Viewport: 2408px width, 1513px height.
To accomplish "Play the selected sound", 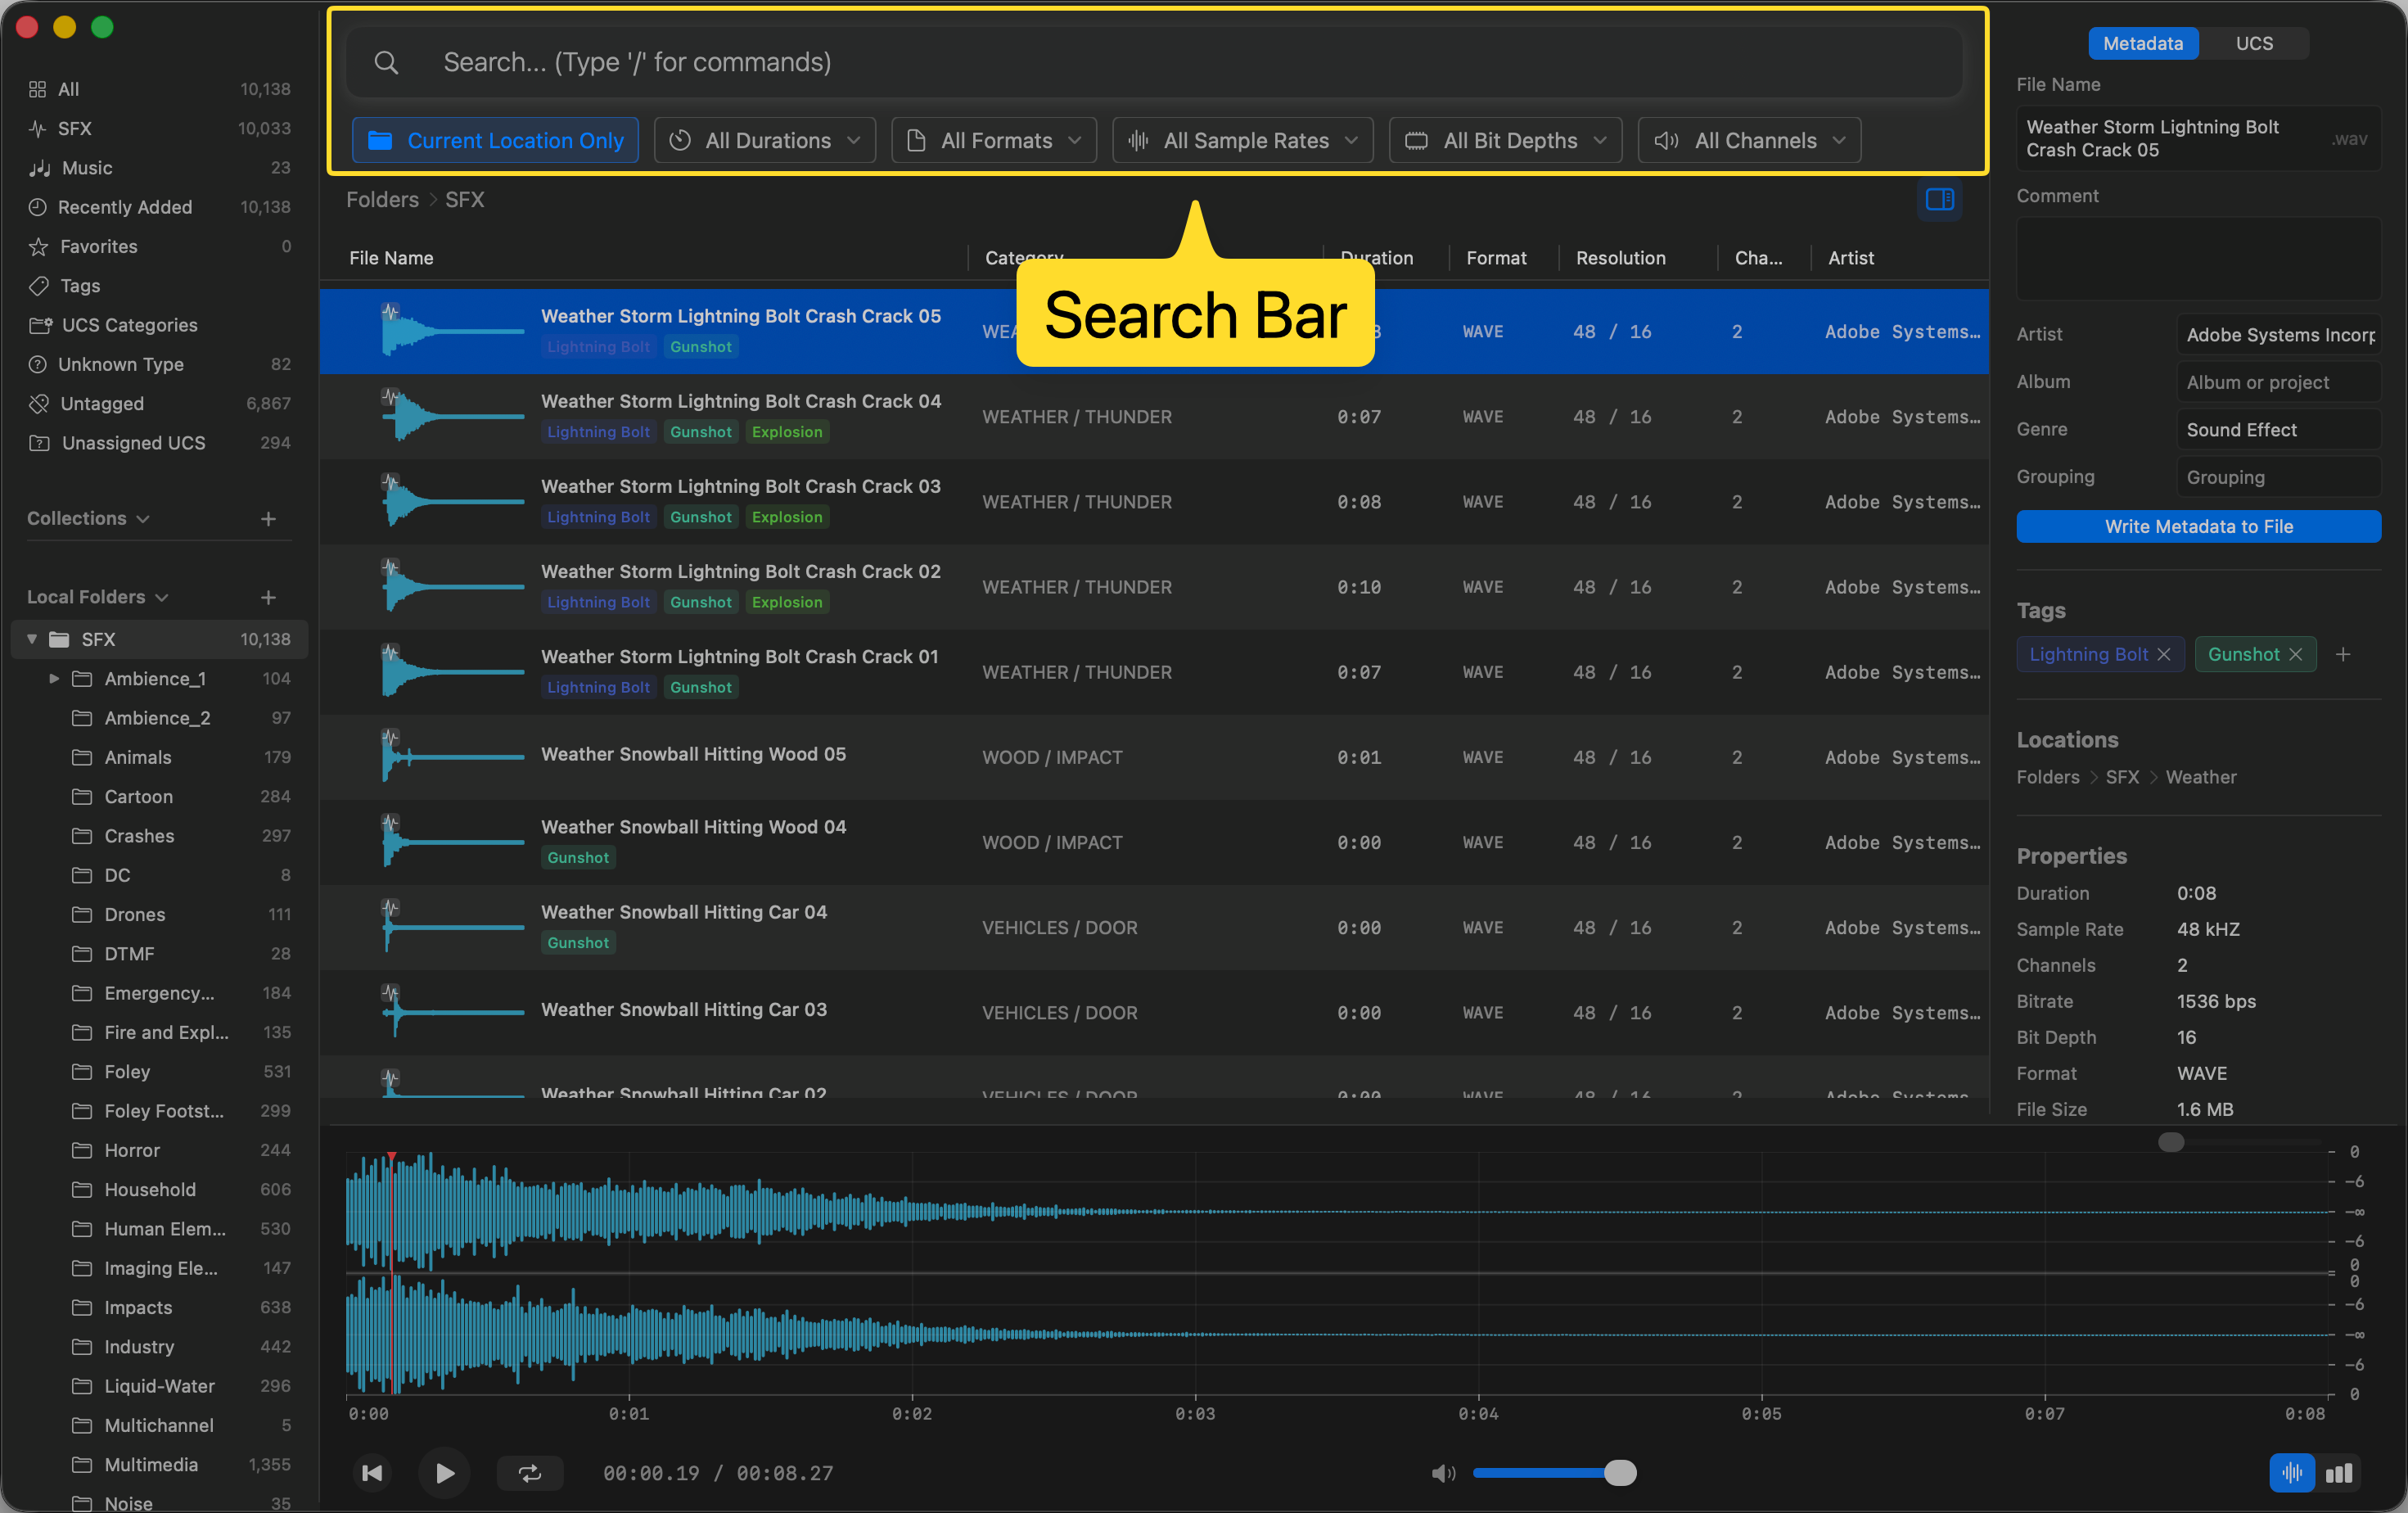I will 445,1472.
